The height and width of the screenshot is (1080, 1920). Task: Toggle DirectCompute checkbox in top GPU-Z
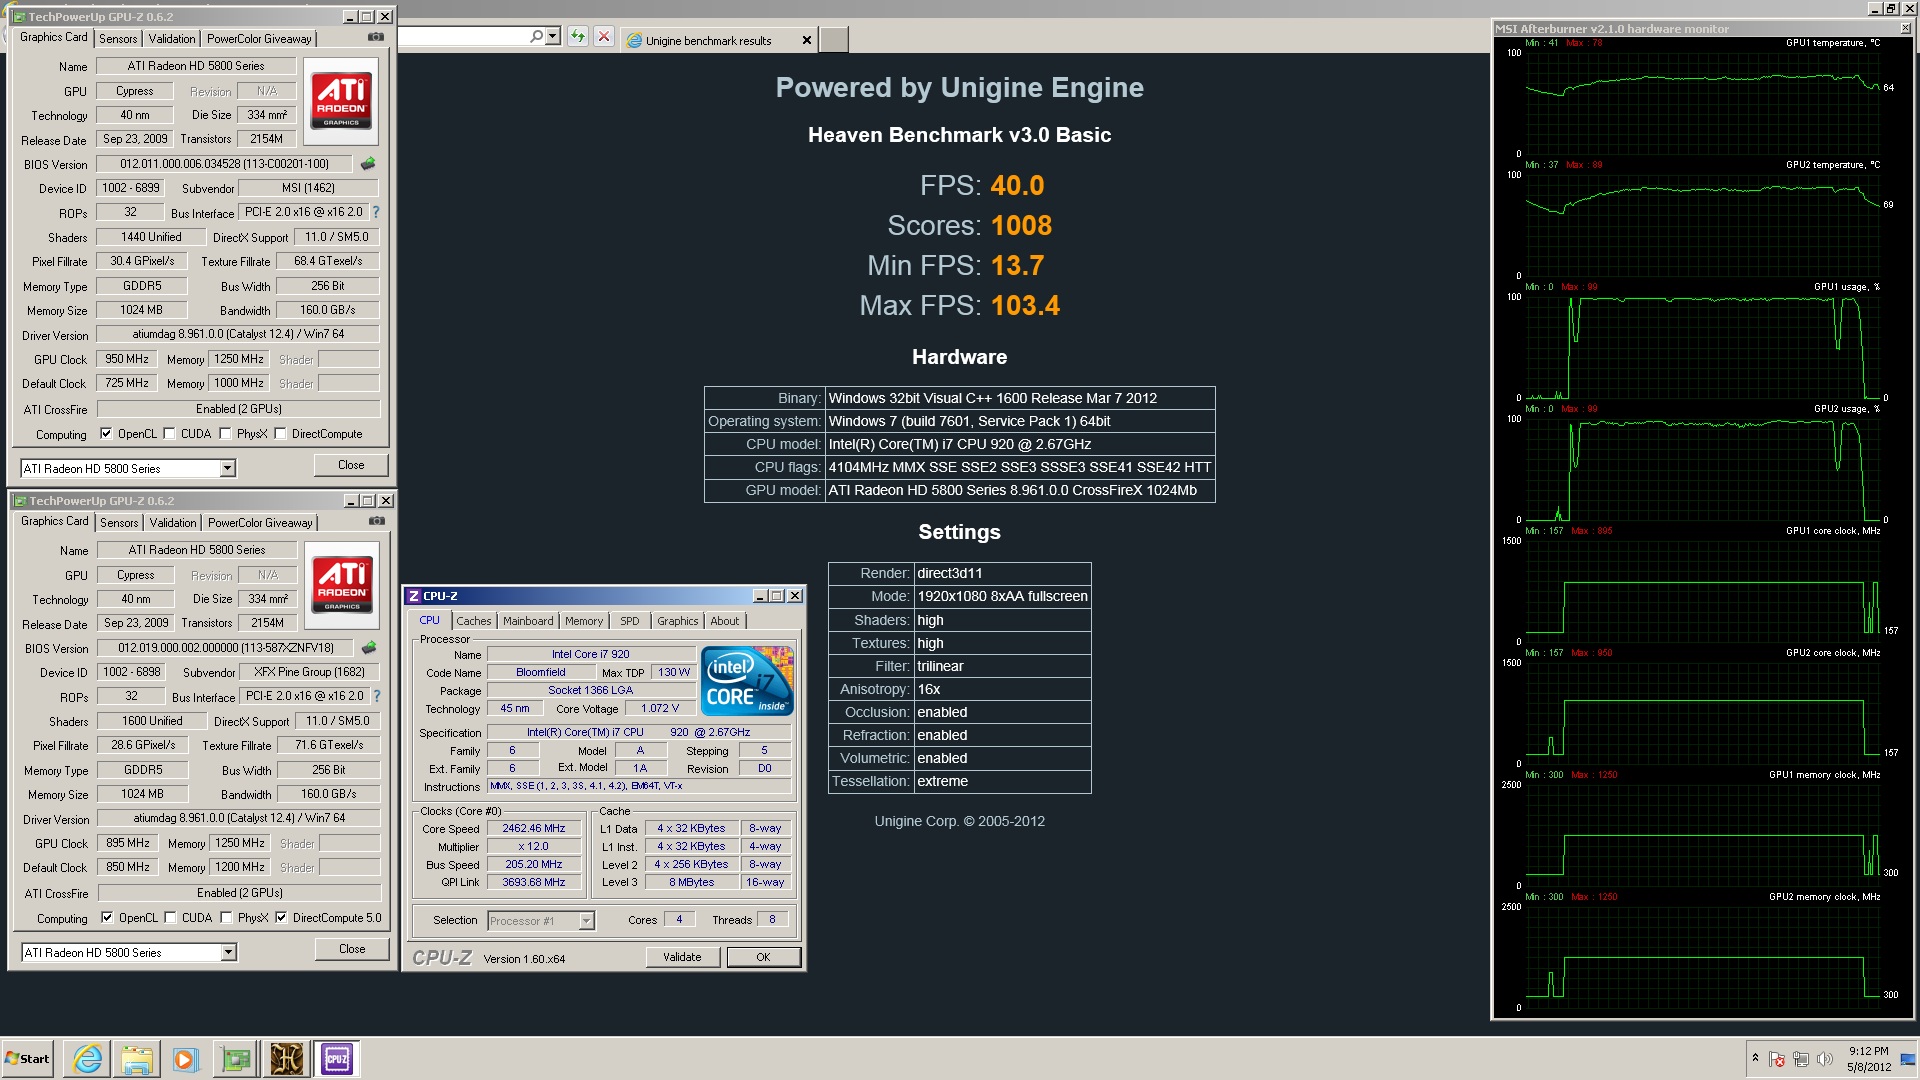[281, 434]
